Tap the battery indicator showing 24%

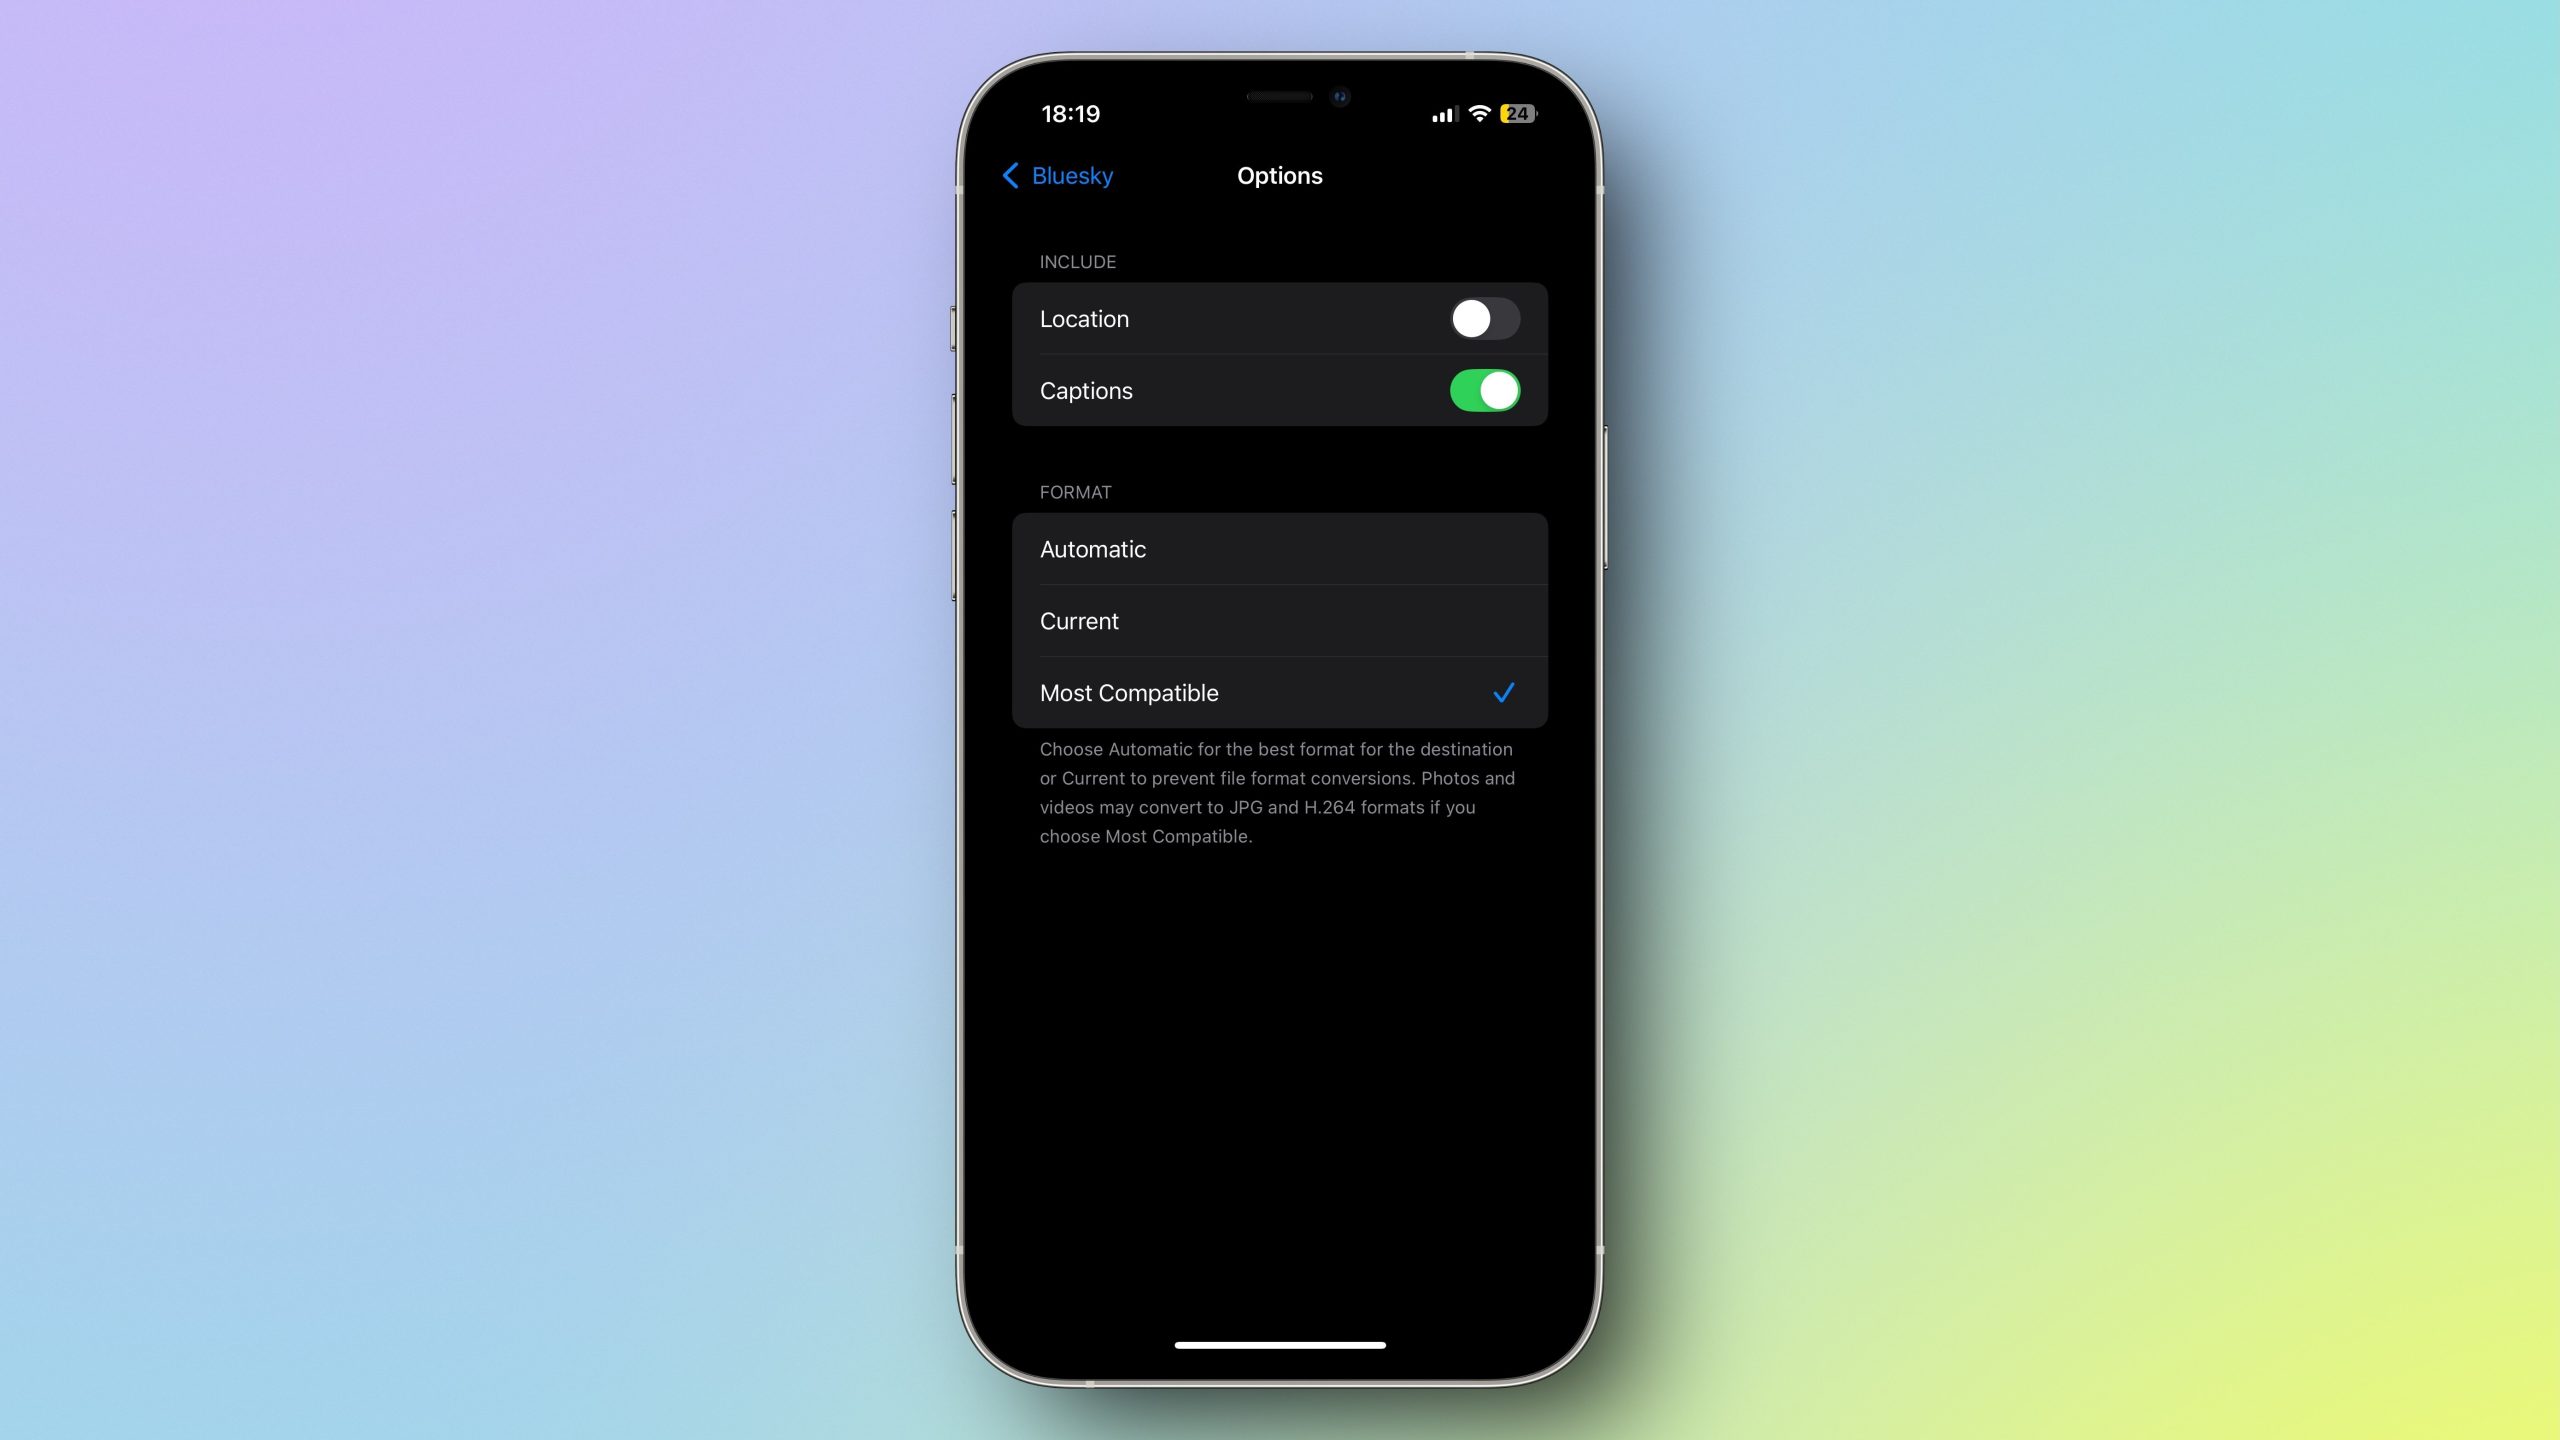1517,113
